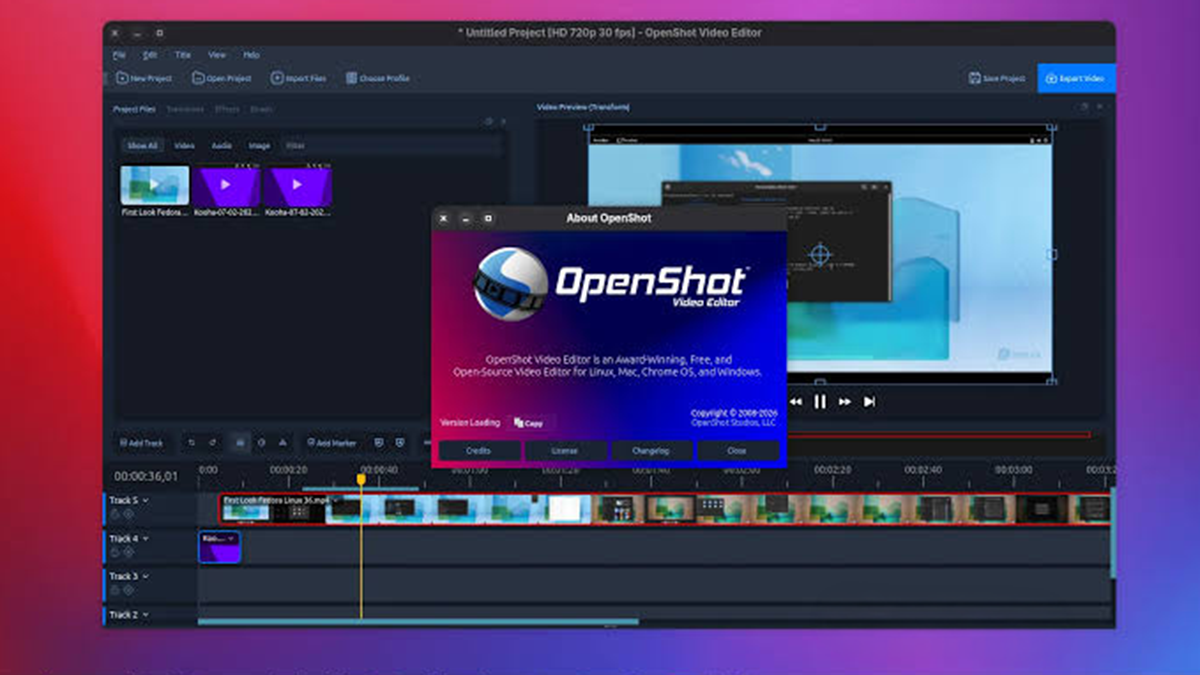Click the Choose Profile icon

(x=351, y=78)
